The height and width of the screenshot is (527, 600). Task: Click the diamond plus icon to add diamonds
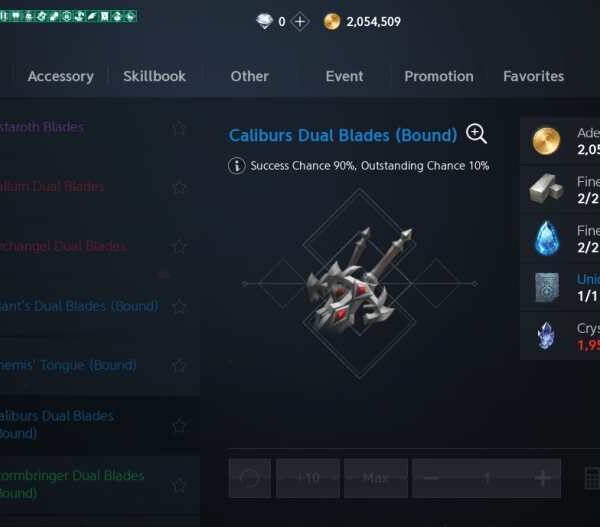[300, 22]
